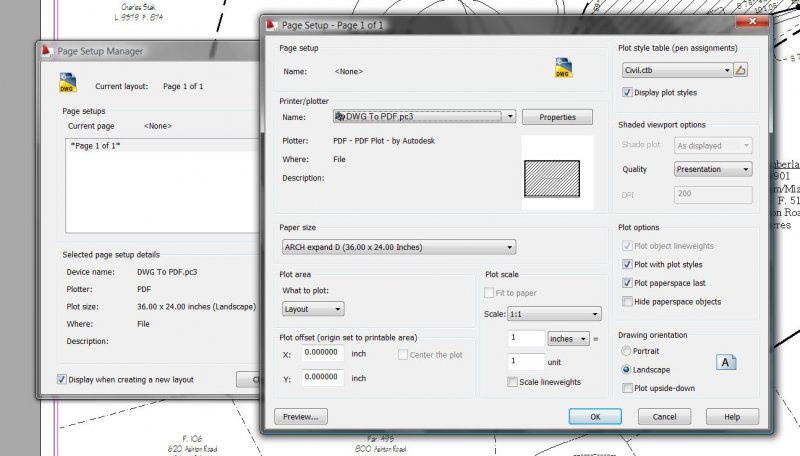This screenshot has width=800, height=456.
Task: Click the Help button
Action: click(732, 417)
